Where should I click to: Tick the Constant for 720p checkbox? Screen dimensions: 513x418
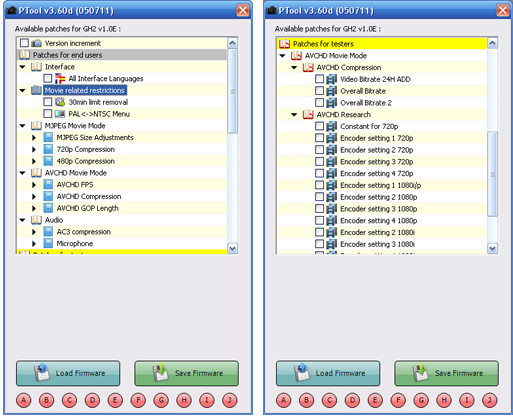319,126
